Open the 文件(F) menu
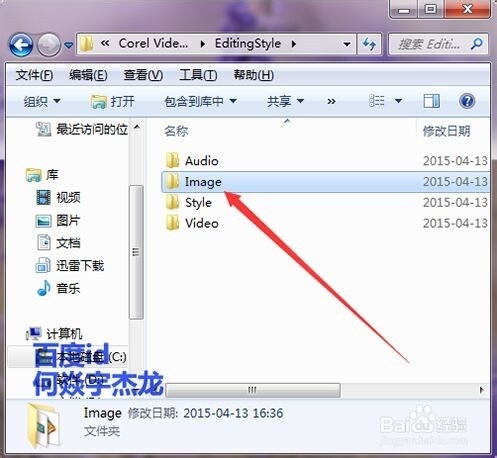This screenshot has height=458, width=497. (x=34, y=75)
